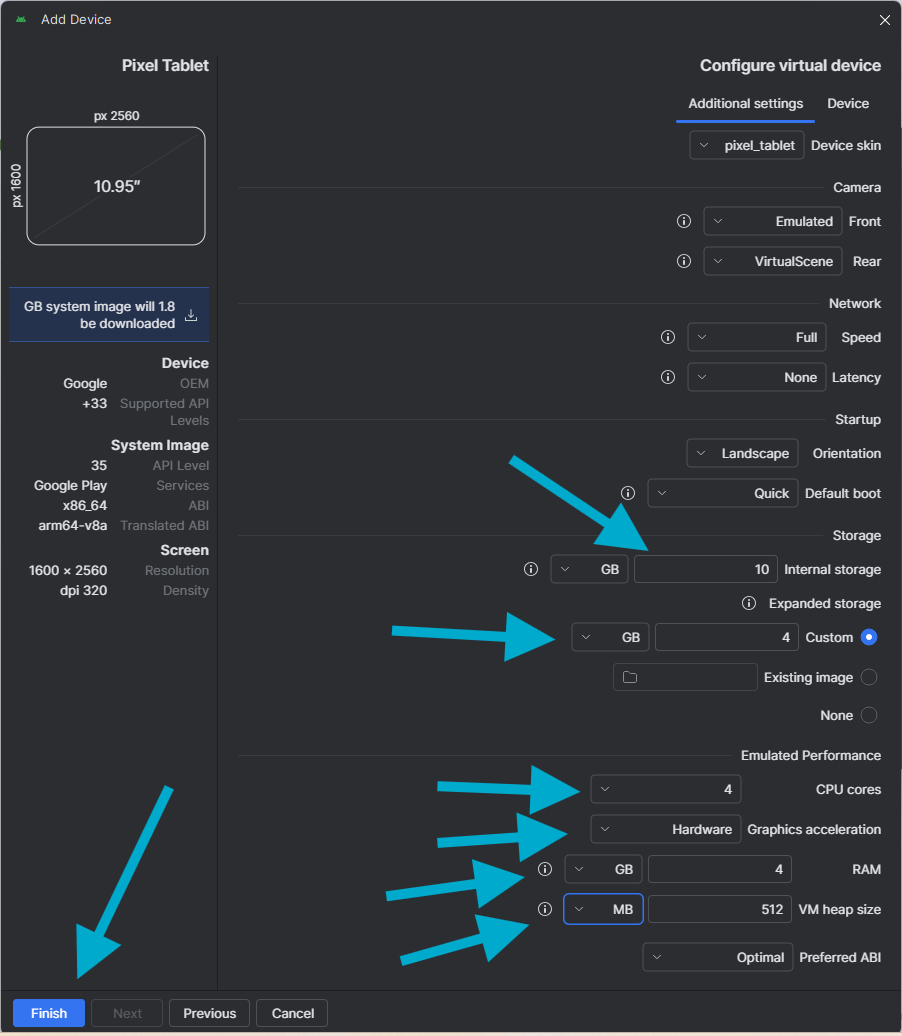902x1036 pixels.
Task: Select the Existing image radio button
Action: (x=868, y=677)
